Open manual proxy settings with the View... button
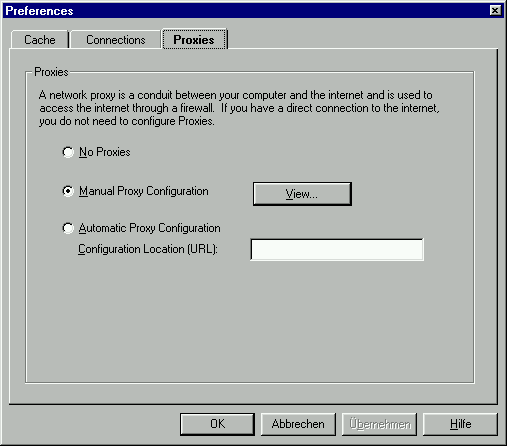507x446 pixels. [x=302, y=194]
